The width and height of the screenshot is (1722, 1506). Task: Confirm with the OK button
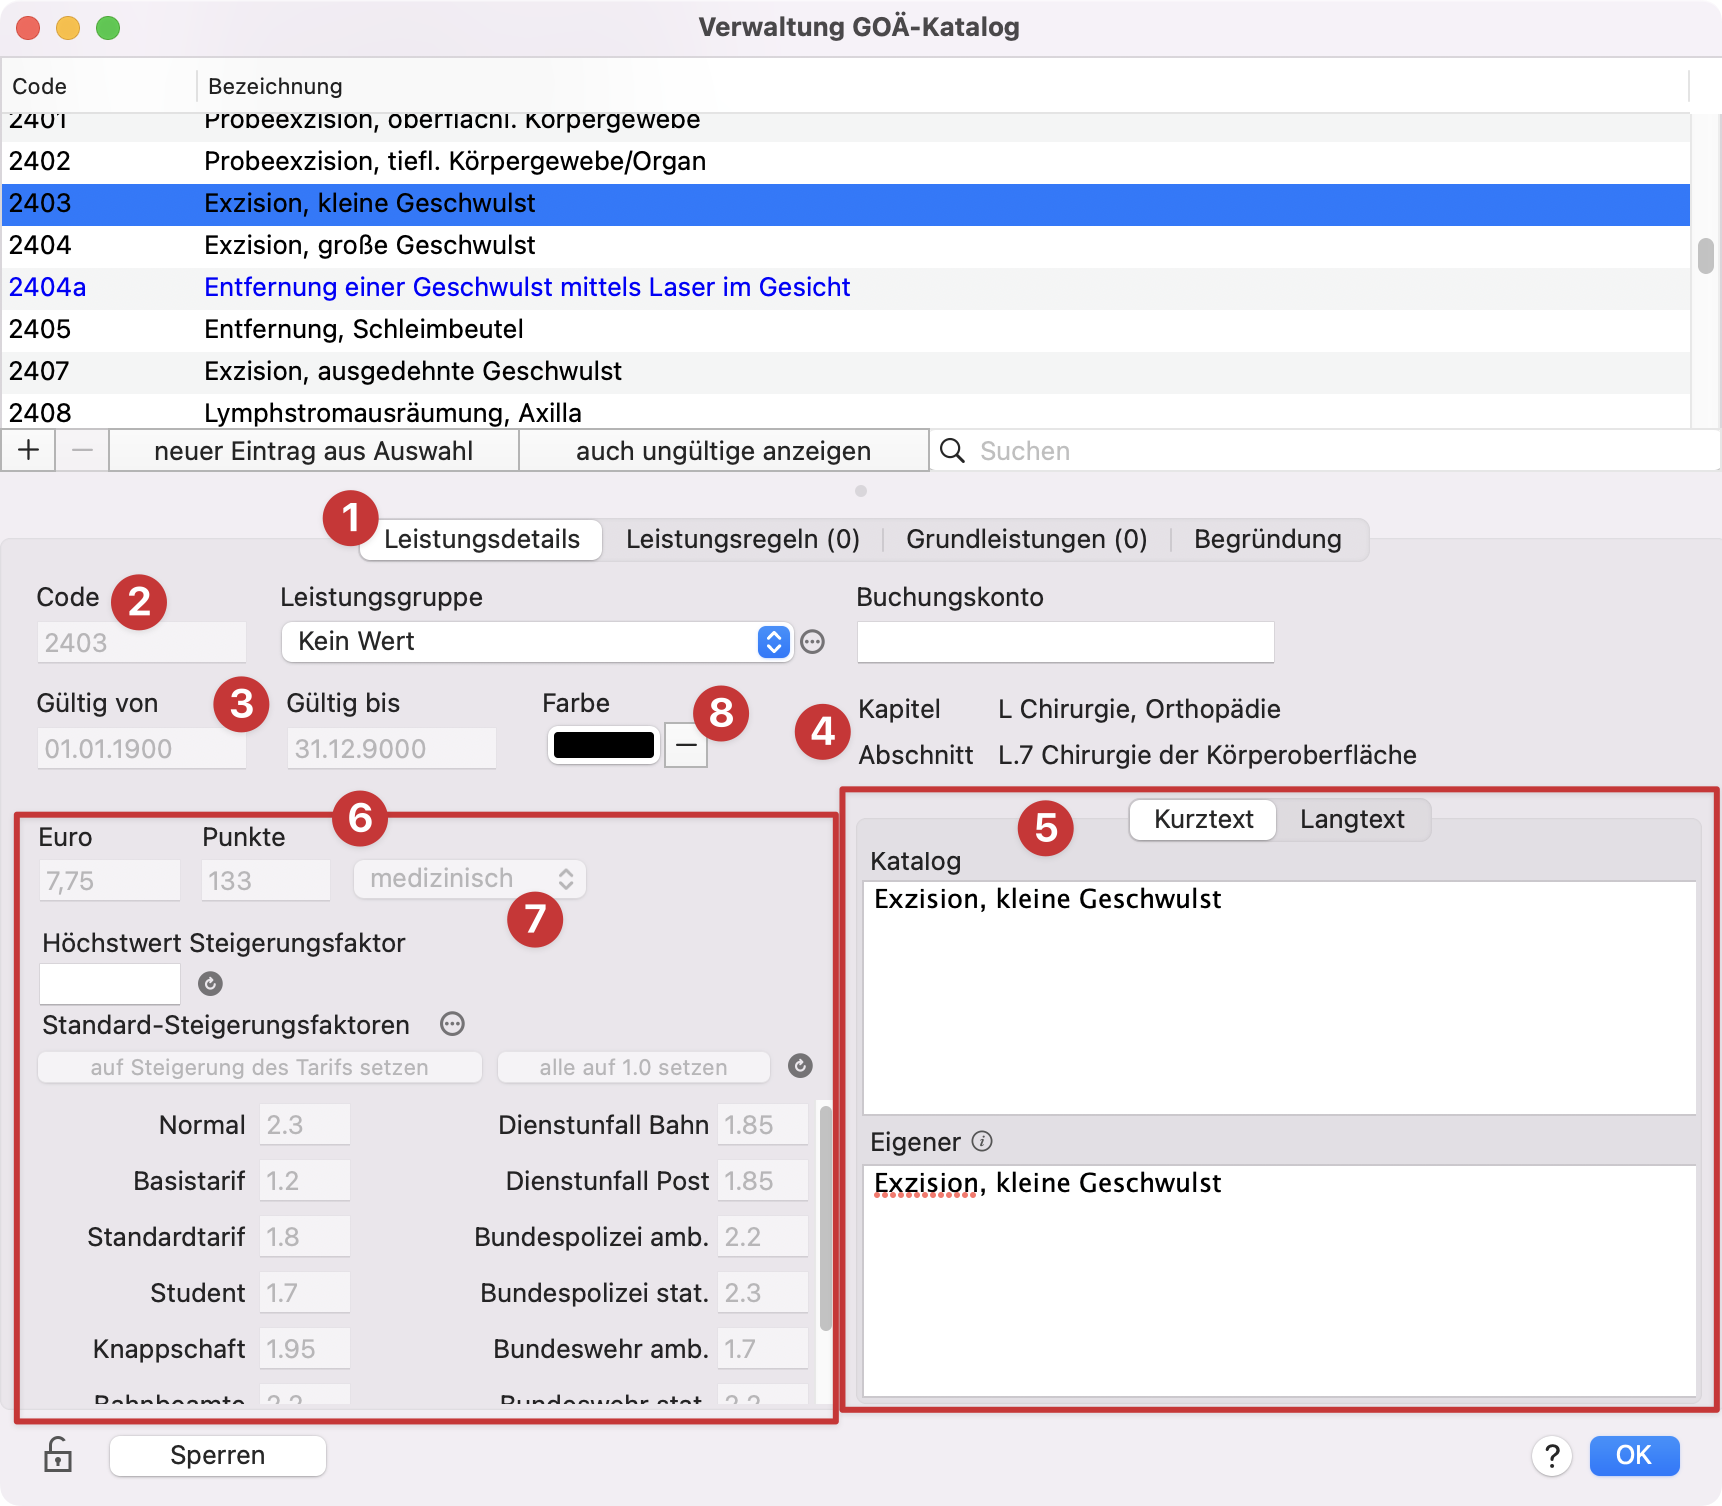tap(1634, 1455)
